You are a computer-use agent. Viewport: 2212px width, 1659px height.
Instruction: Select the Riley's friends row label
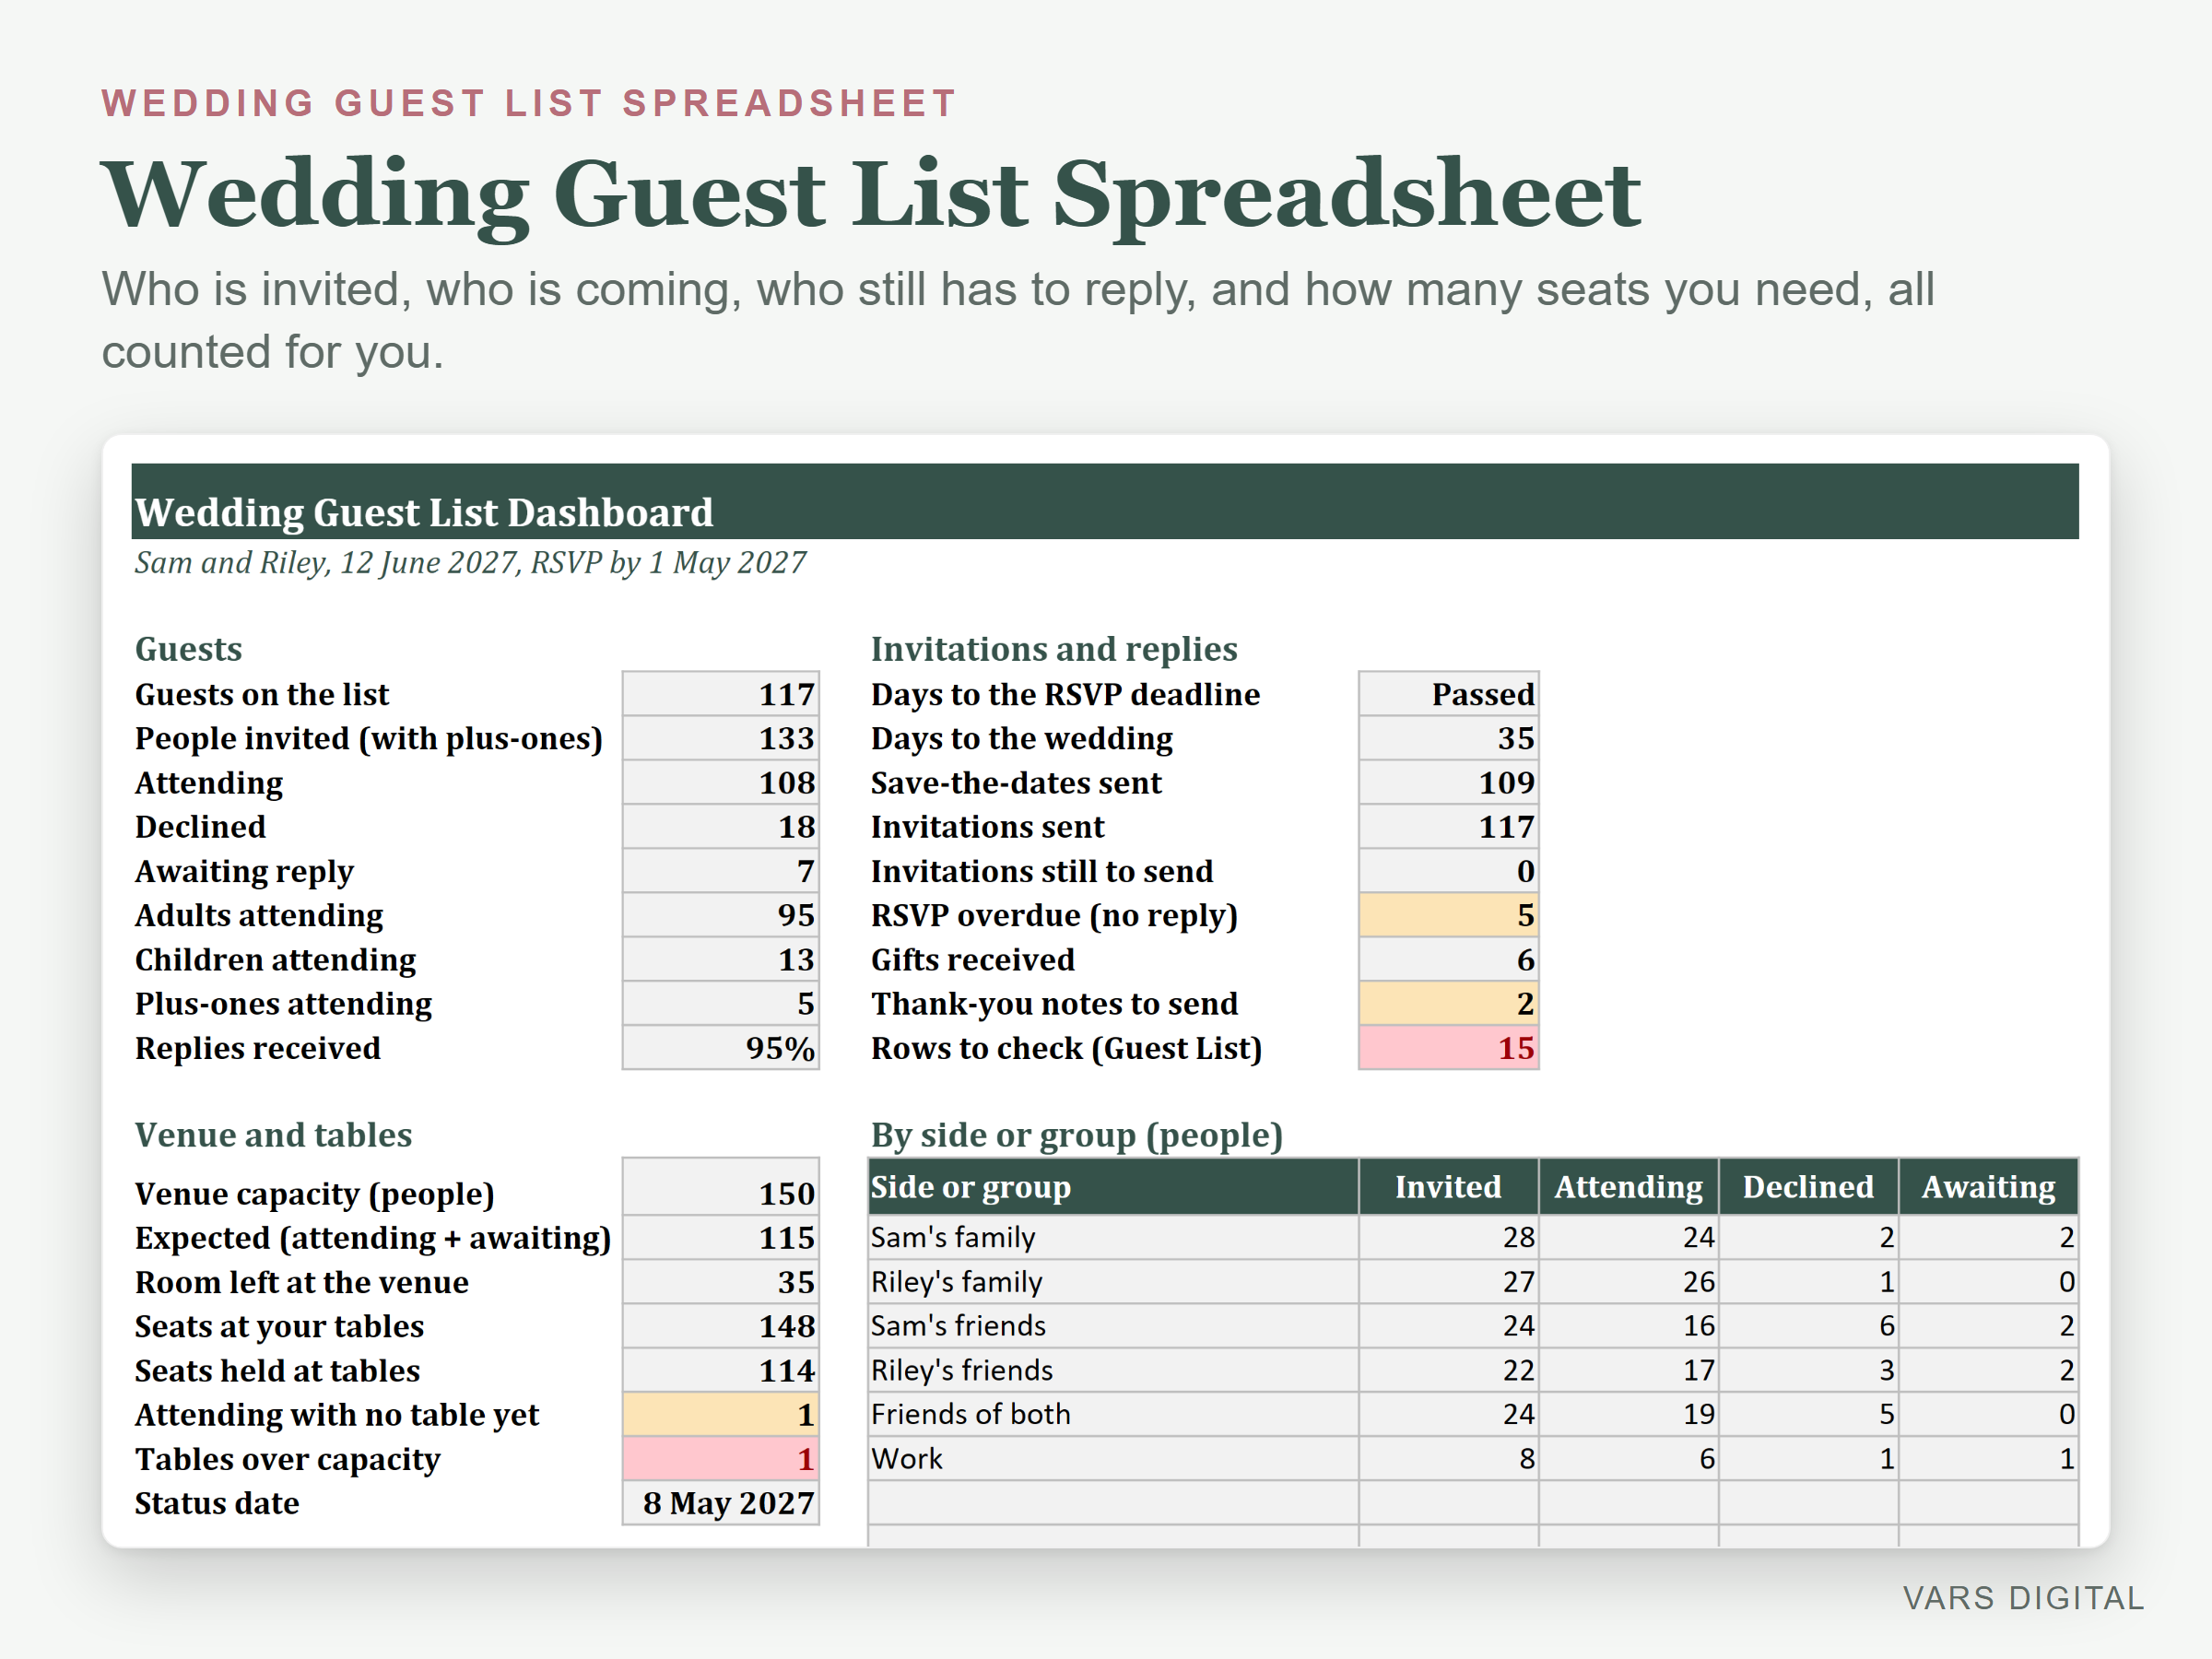point(961,1370)
